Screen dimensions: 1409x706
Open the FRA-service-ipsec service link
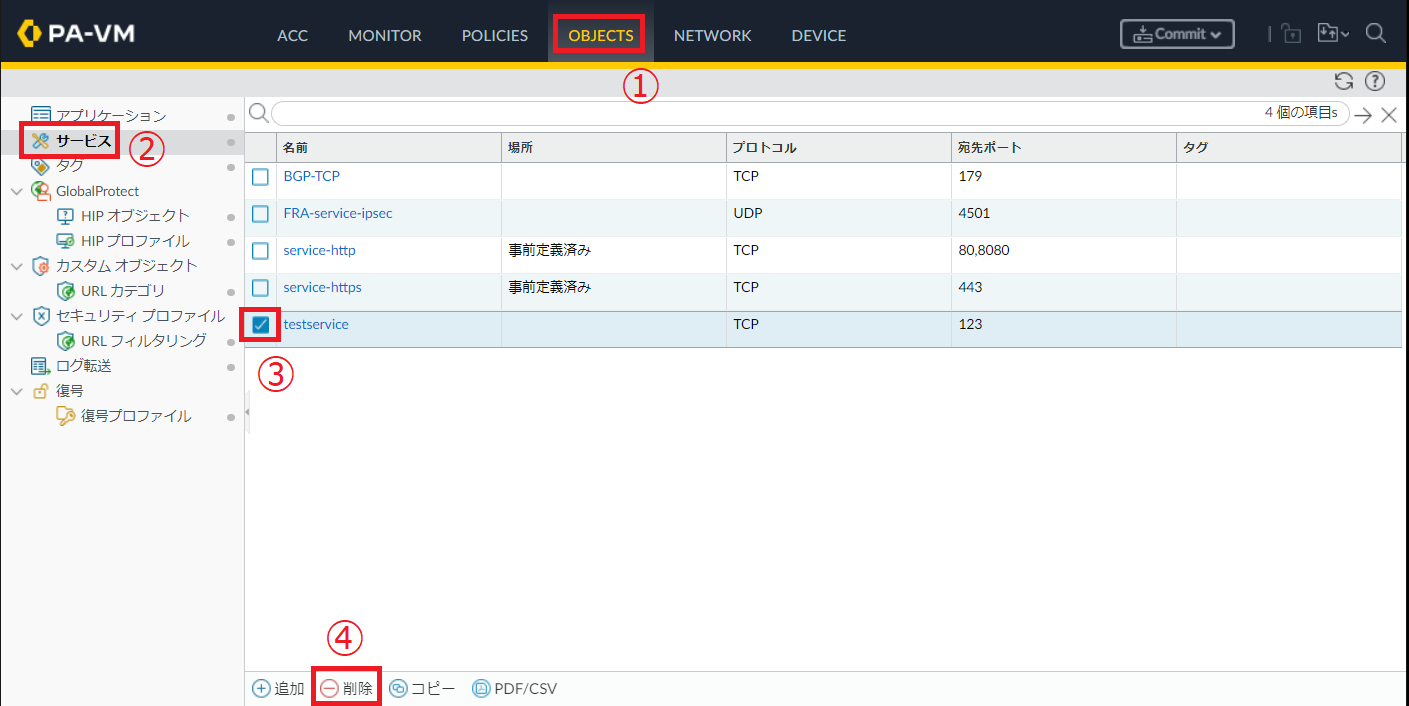337,214
